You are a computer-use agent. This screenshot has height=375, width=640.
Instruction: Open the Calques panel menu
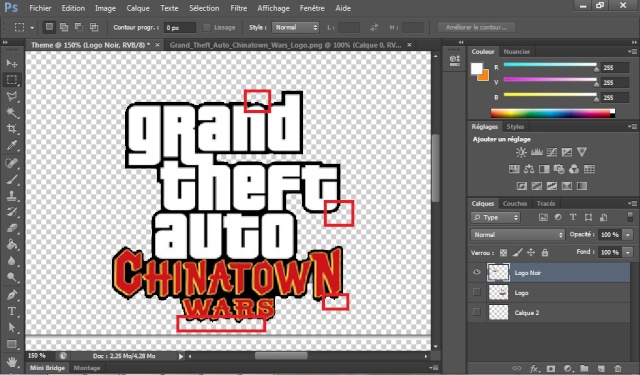pyautogui.click(x=633, y=203)
